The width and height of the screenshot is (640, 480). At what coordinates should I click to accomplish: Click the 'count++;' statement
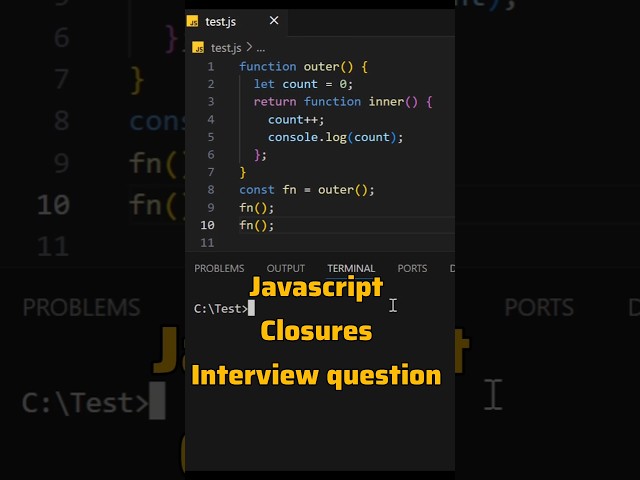click(x=296, y=120)
